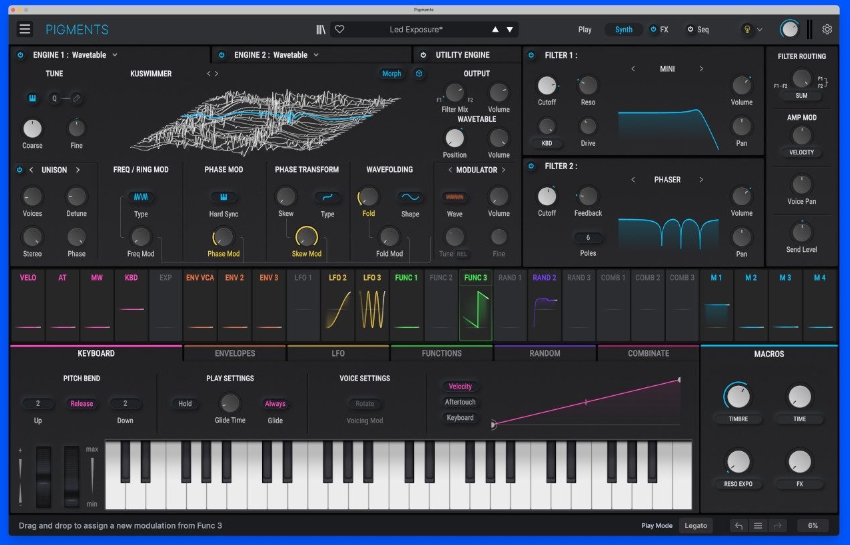Click the wavetable 3D view settings icon
Image resolution: width=850 pixels, height=545 pixels.
pos(419,73)
